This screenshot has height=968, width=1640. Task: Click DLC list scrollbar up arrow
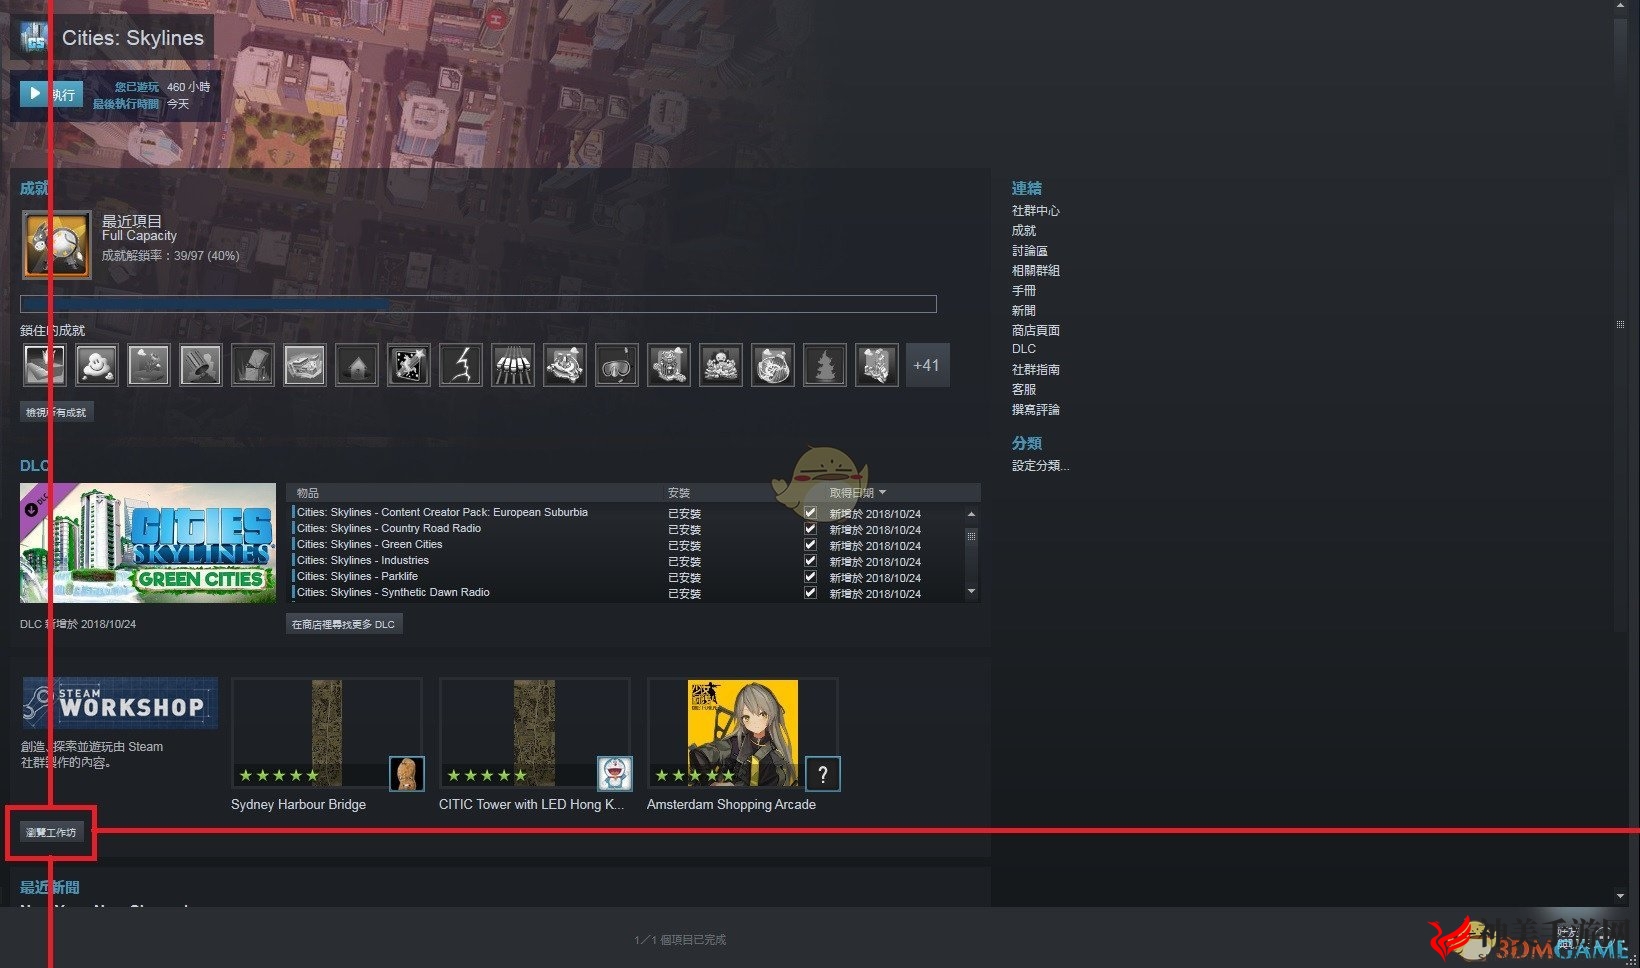coord(971,514)
